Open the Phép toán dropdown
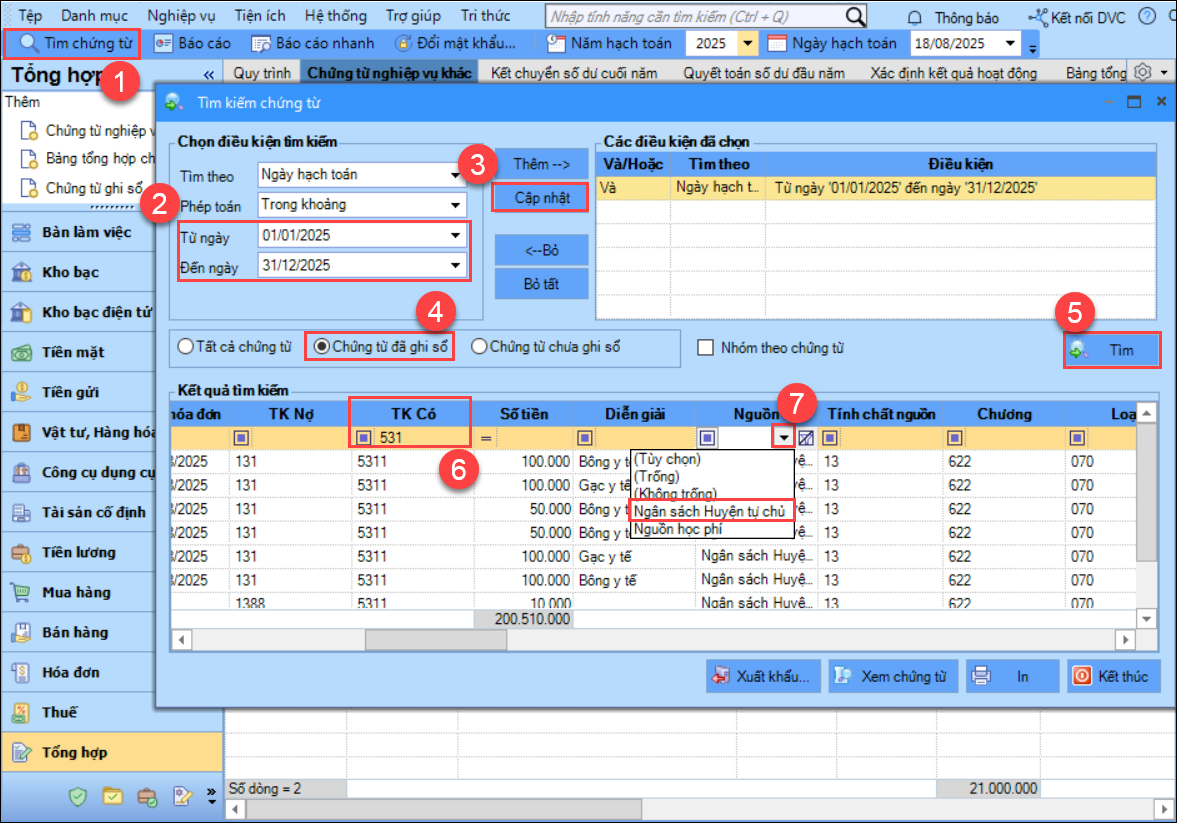This screenshot has width=1177, height=823. click(456, 205)
